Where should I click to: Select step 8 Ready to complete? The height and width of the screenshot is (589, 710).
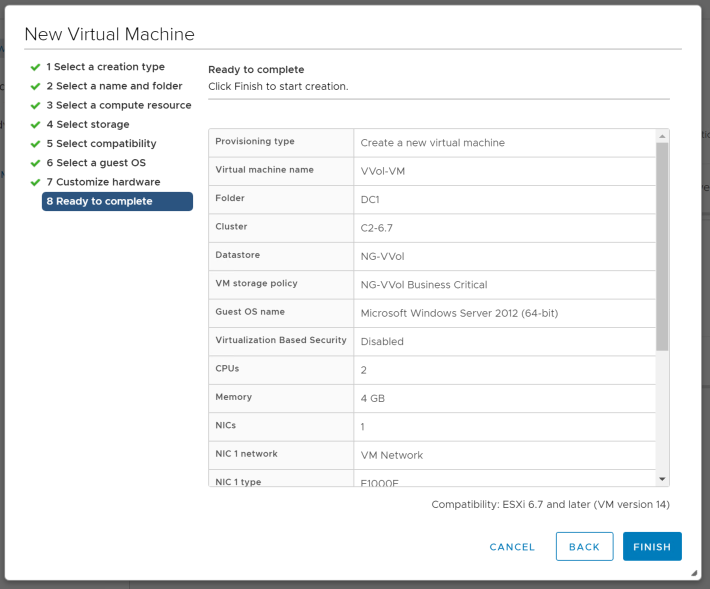click(x=117, y=201)
